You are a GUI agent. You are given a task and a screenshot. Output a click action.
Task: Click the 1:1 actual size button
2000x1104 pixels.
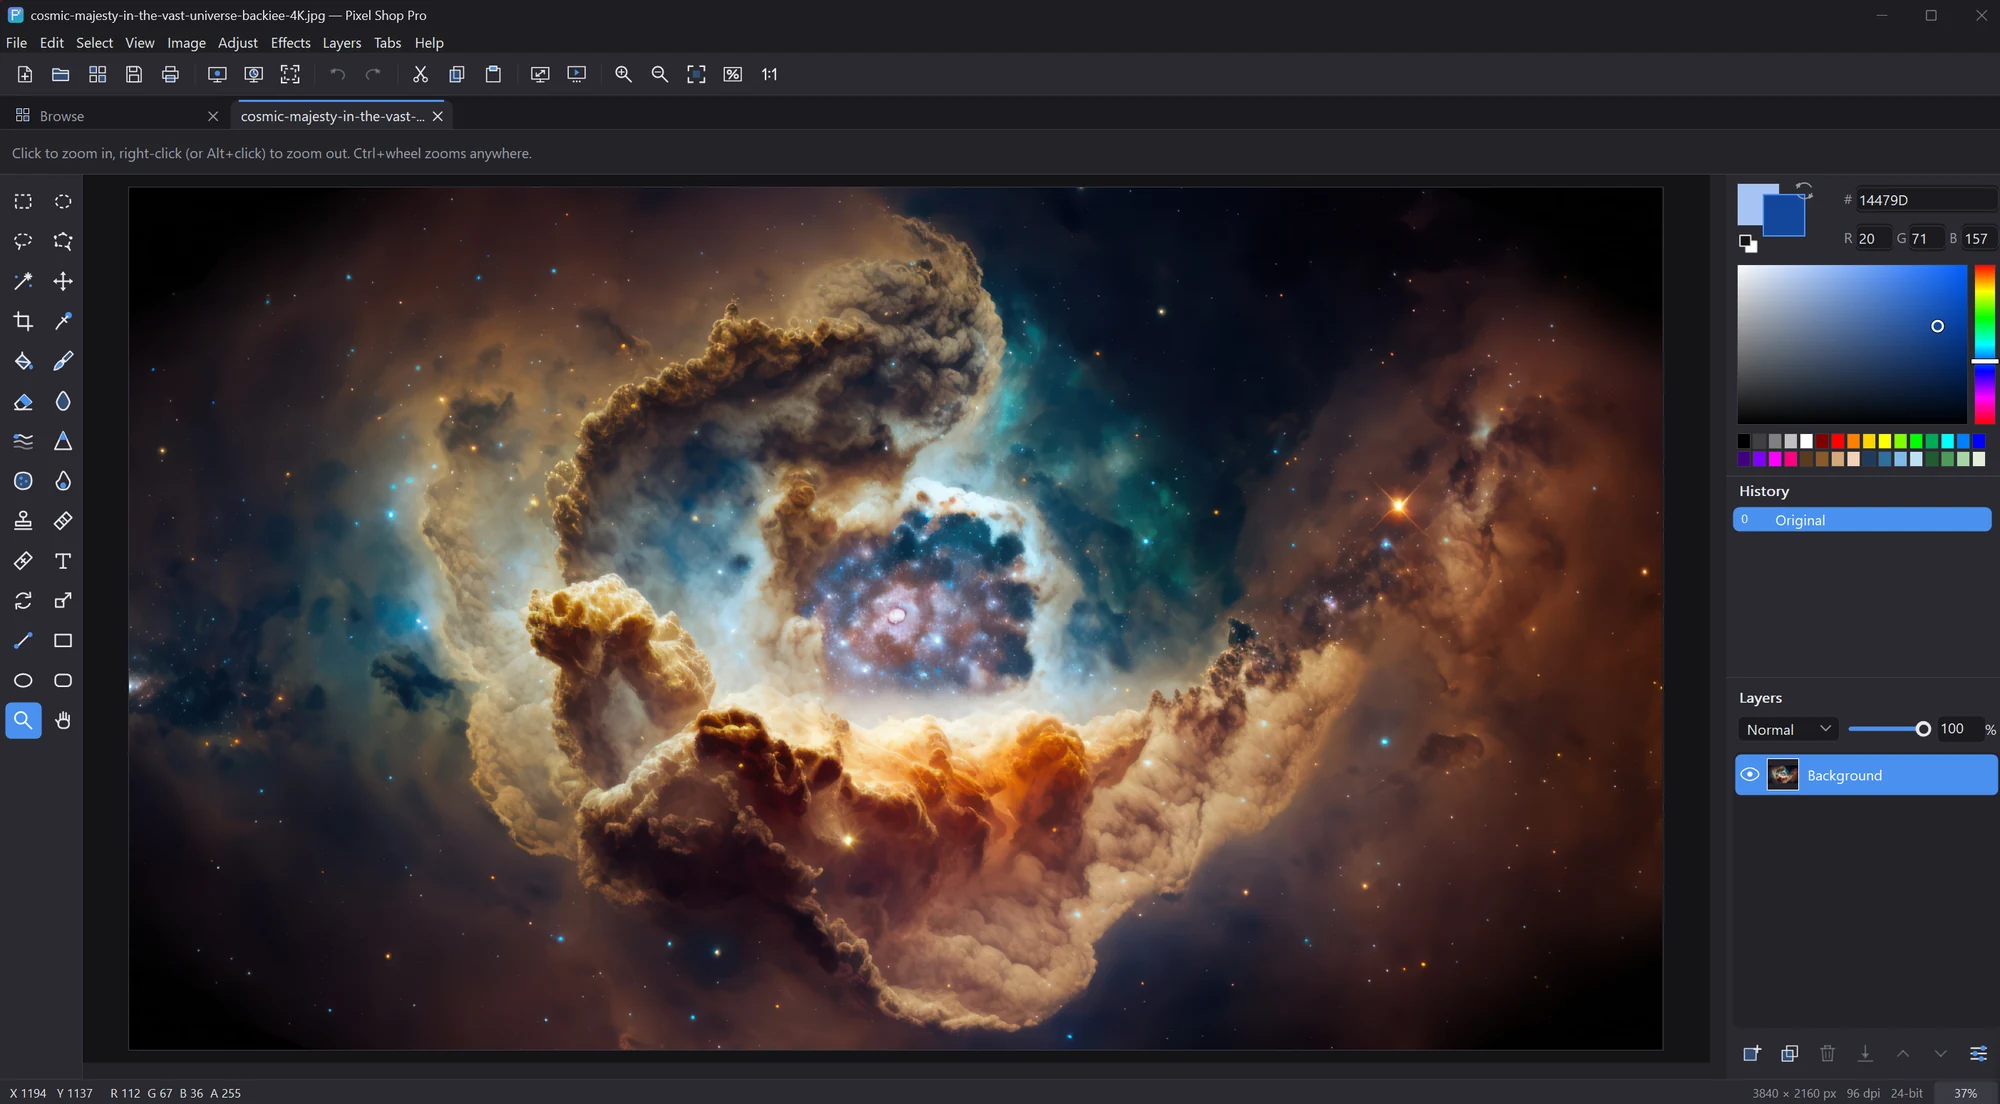tap(769, 74)
